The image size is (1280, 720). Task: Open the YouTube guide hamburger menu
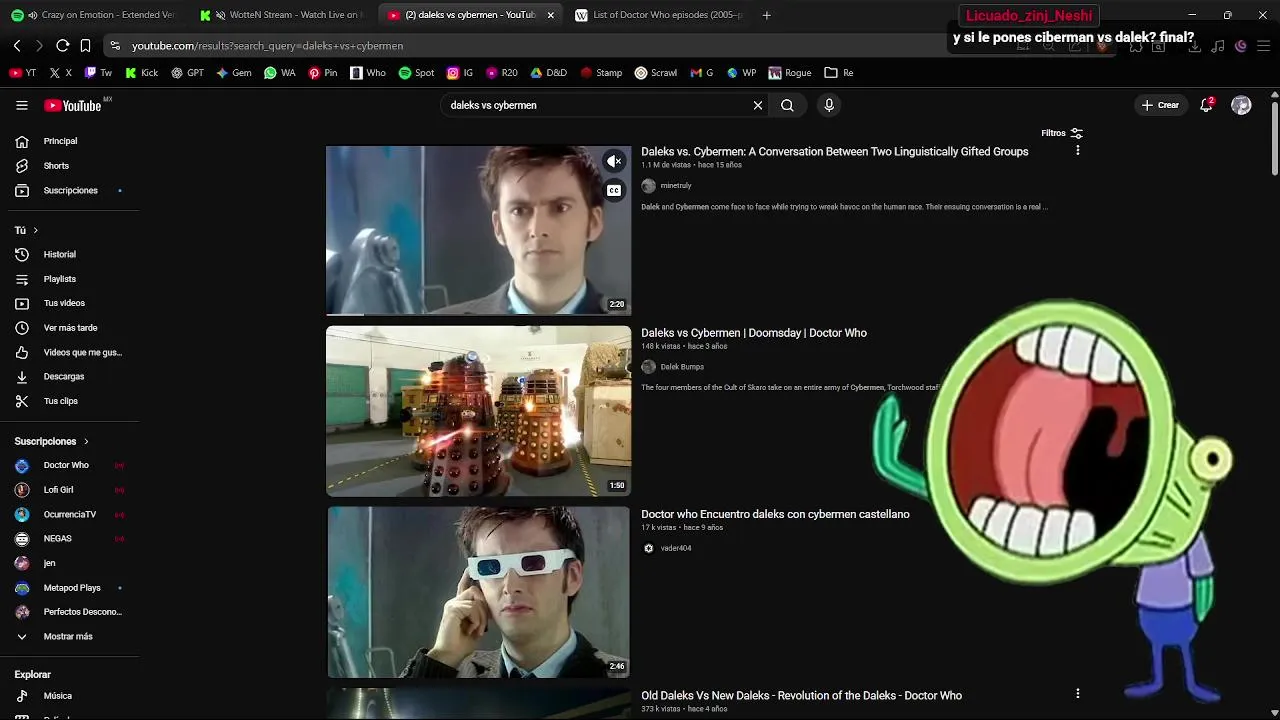point(22,105)
